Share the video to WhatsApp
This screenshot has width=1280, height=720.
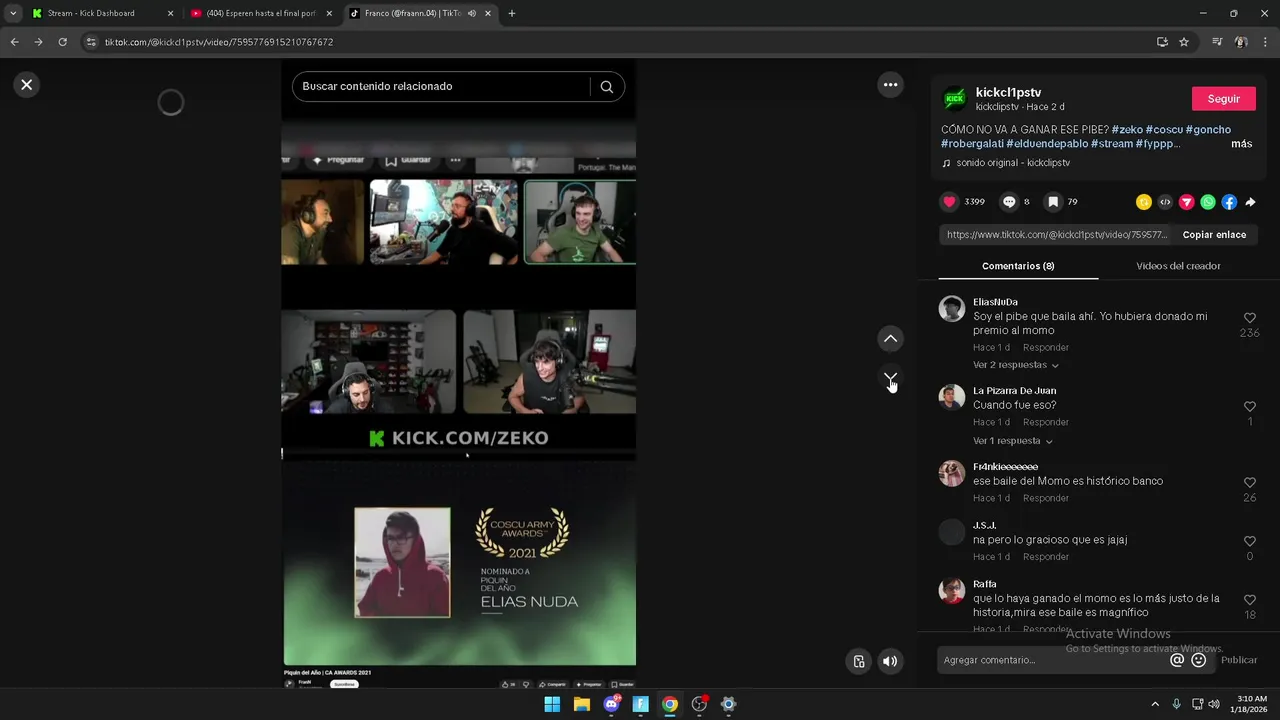coord(1208,202)
